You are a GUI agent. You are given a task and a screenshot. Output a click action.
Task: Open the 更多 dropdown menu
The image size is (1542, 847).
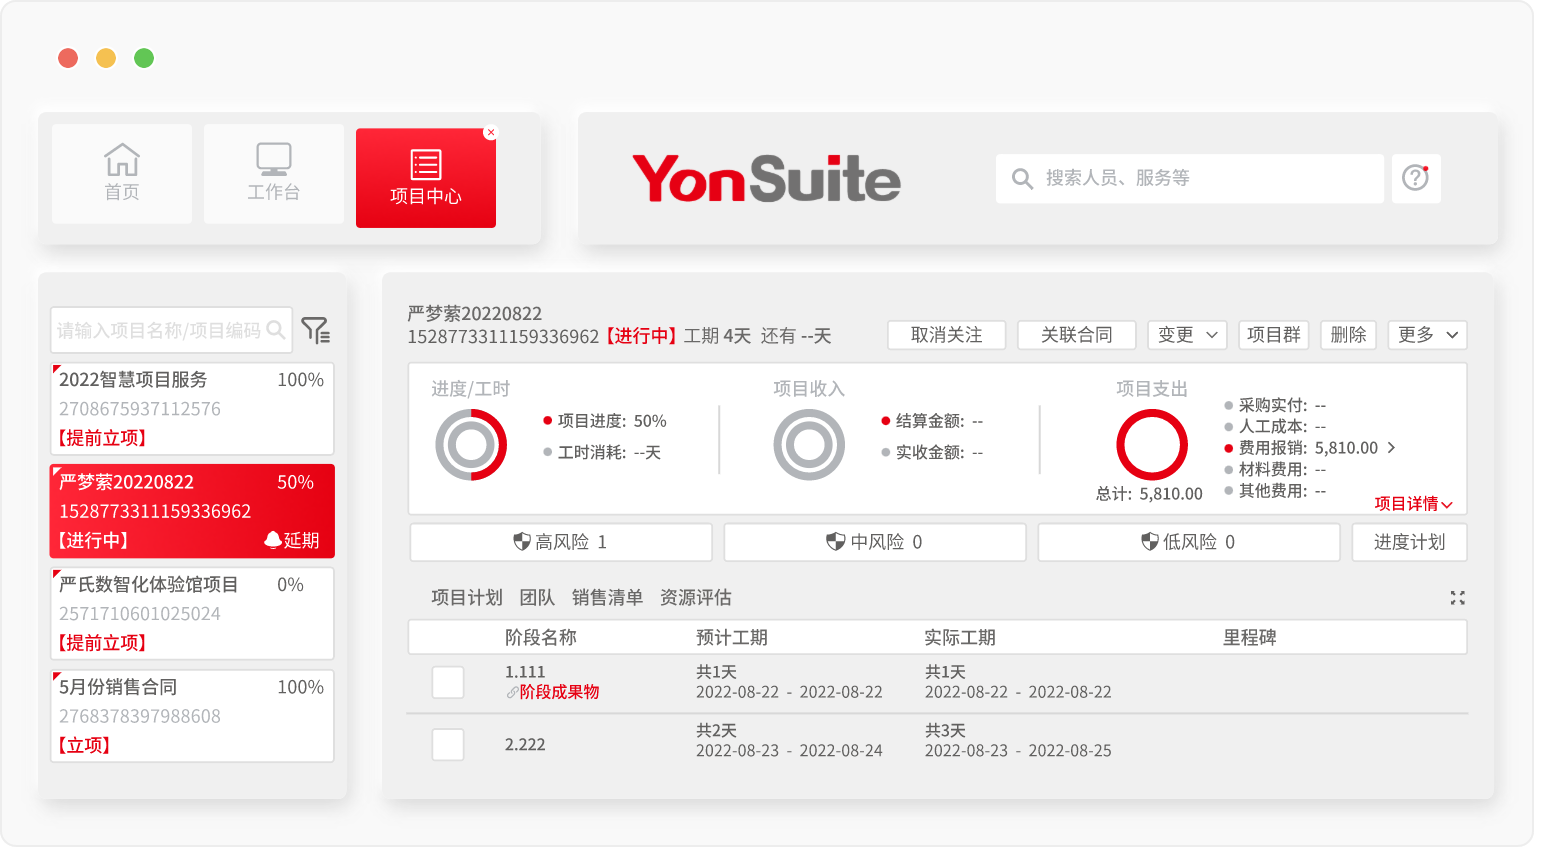click(1427, 335)
